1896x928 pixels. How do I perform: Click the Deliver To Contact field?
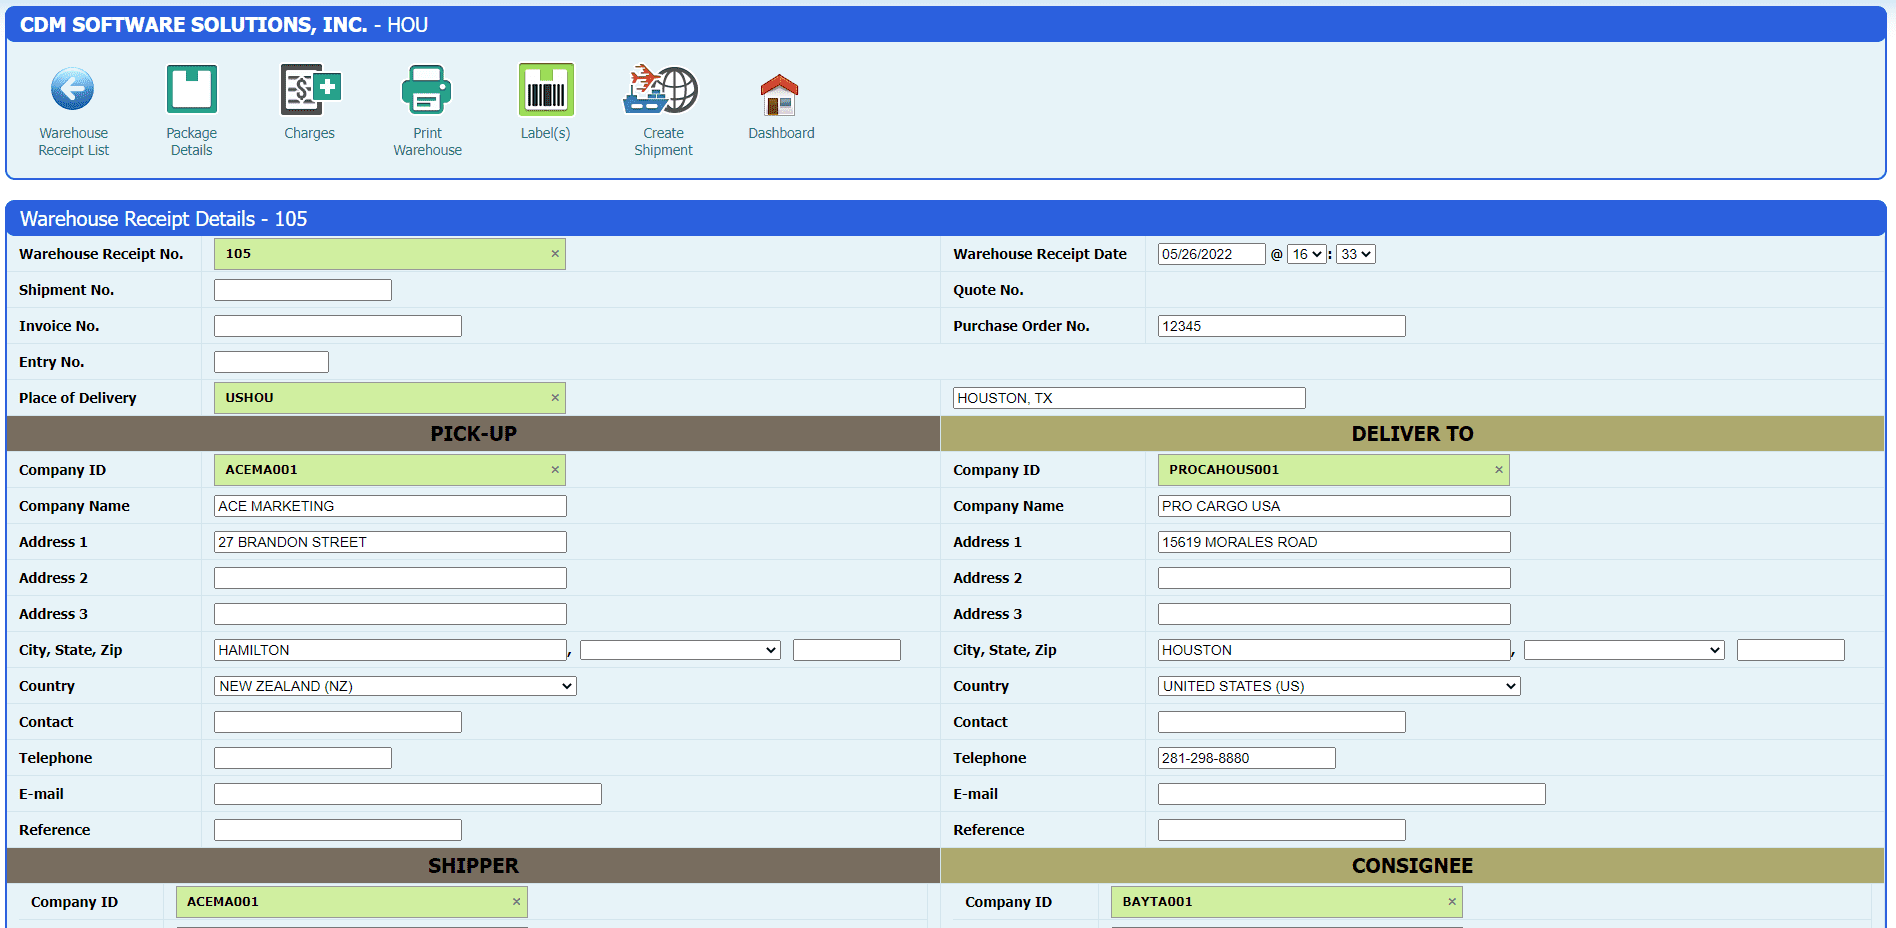click(x=1282, y=722)
